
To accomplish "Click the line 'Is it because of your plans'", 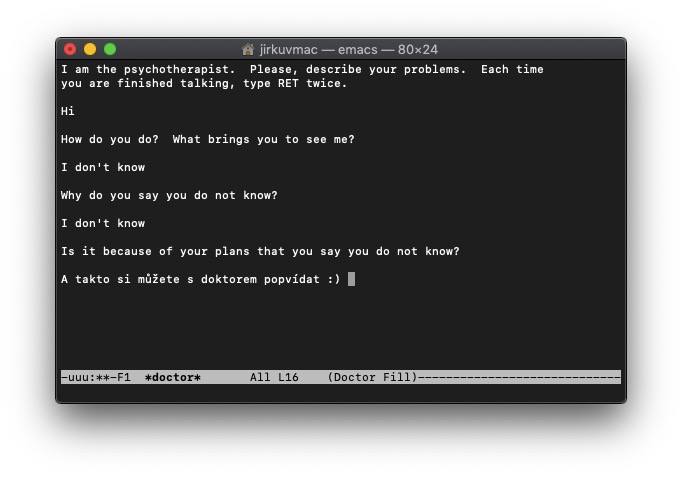I will pos(260,251).
